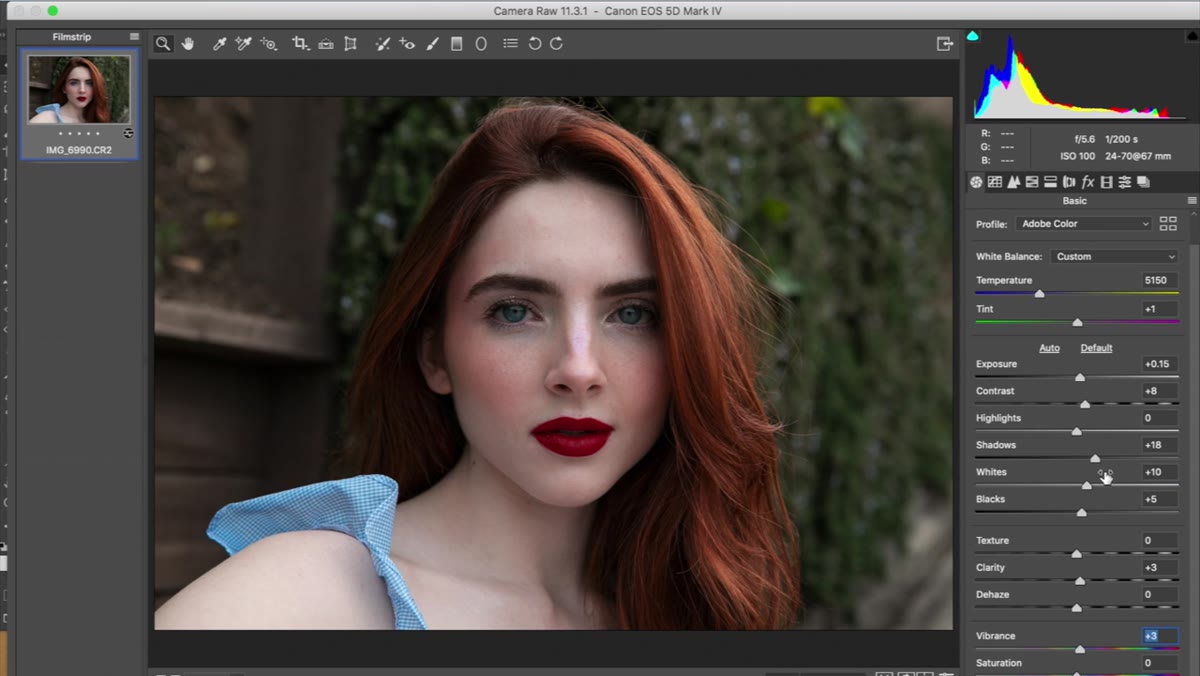Click the Temperature value field 5150
The width and height of the screenshot is (1200, 676).
coord(1160,281)
